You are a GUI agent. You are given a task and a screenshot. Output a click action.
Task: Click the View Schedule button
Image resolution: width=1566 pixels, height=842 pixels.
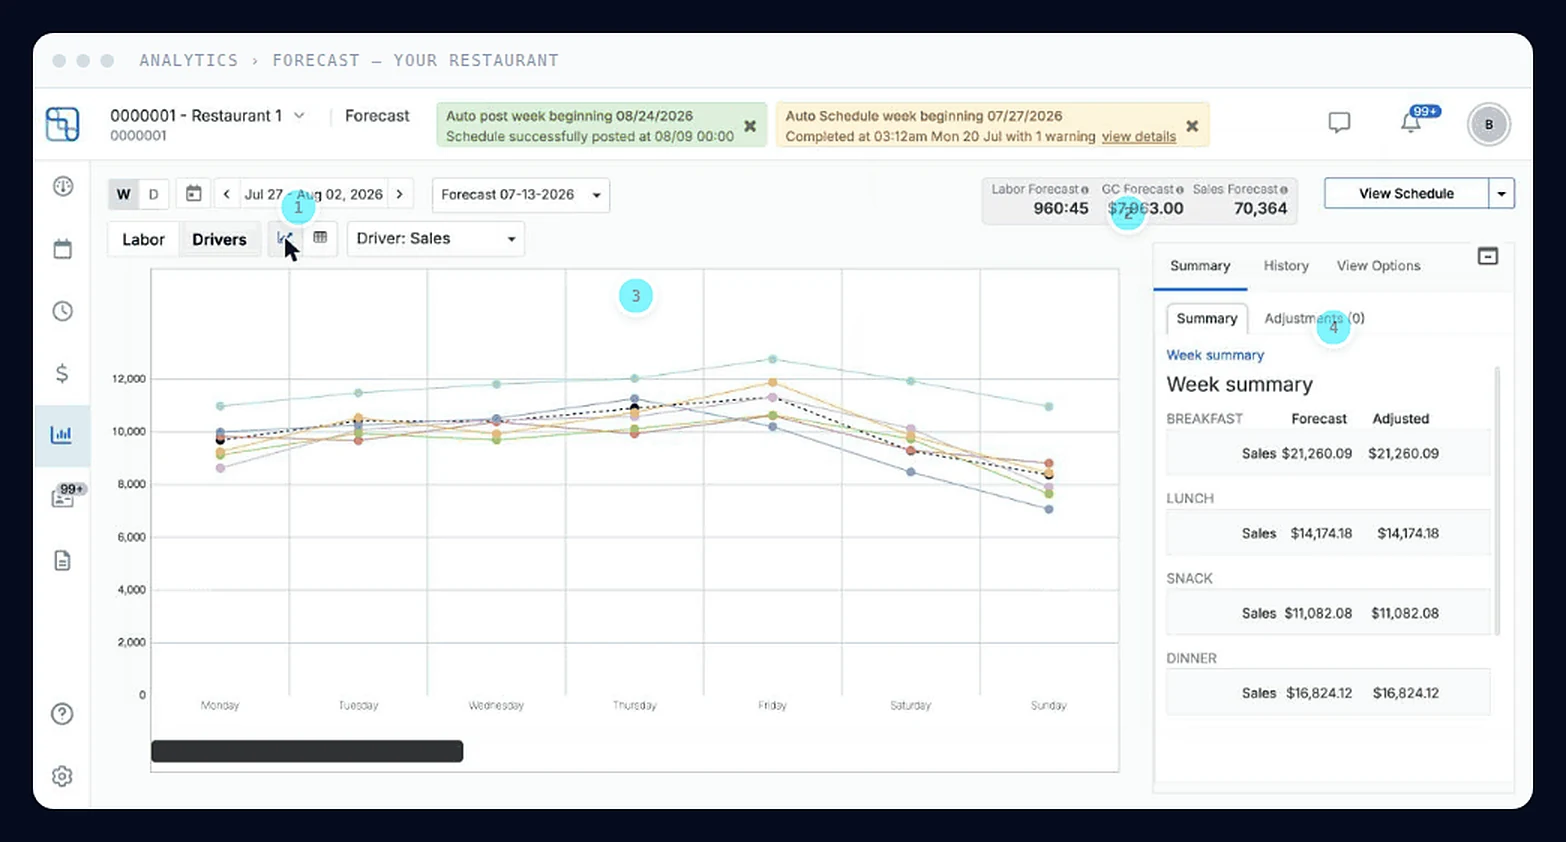pos(1406,194)
